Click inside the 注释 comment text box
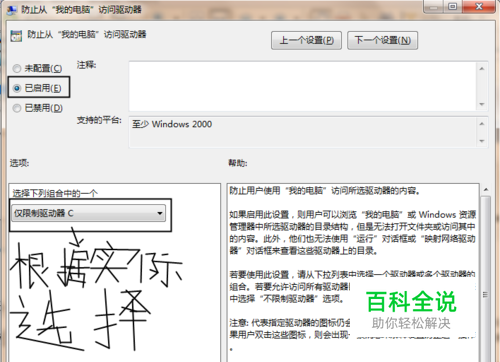Viewport: 500px width, 362px height. click(x=303, y=86)
